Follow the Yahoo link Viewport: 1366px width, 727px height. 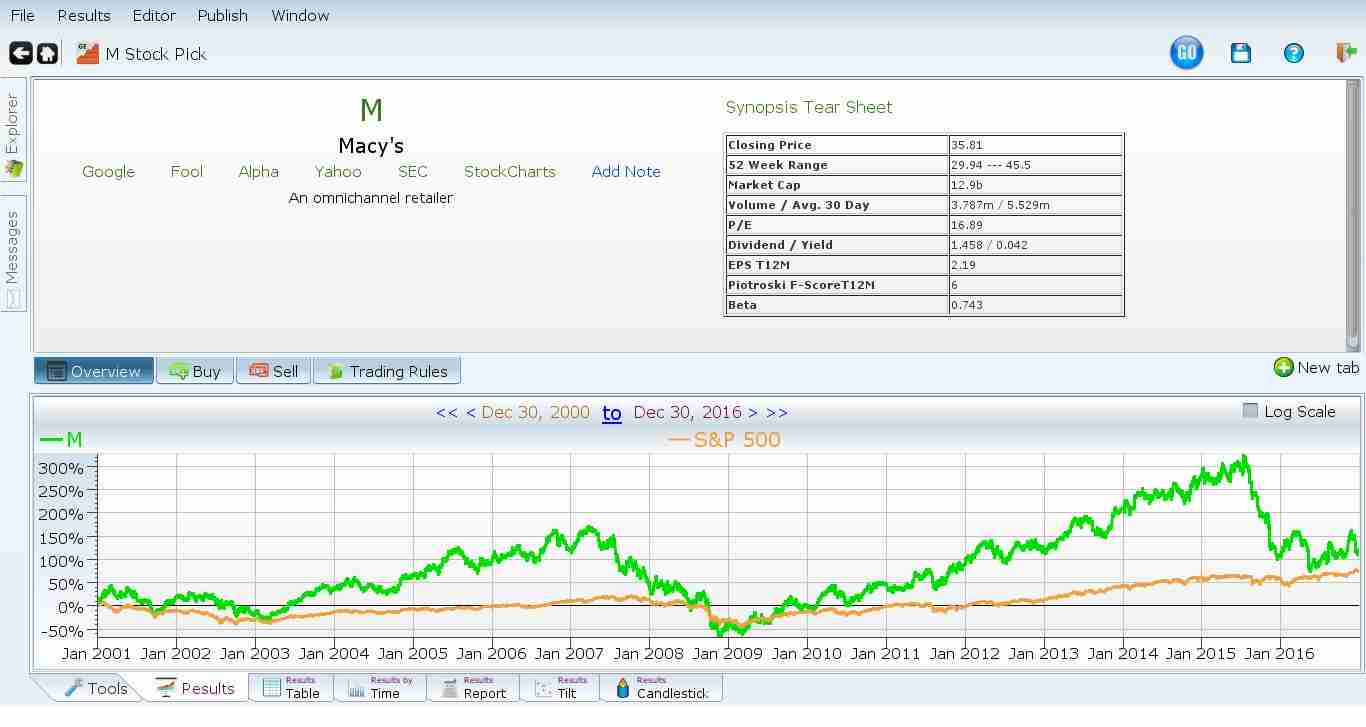(x=338, y=171)
